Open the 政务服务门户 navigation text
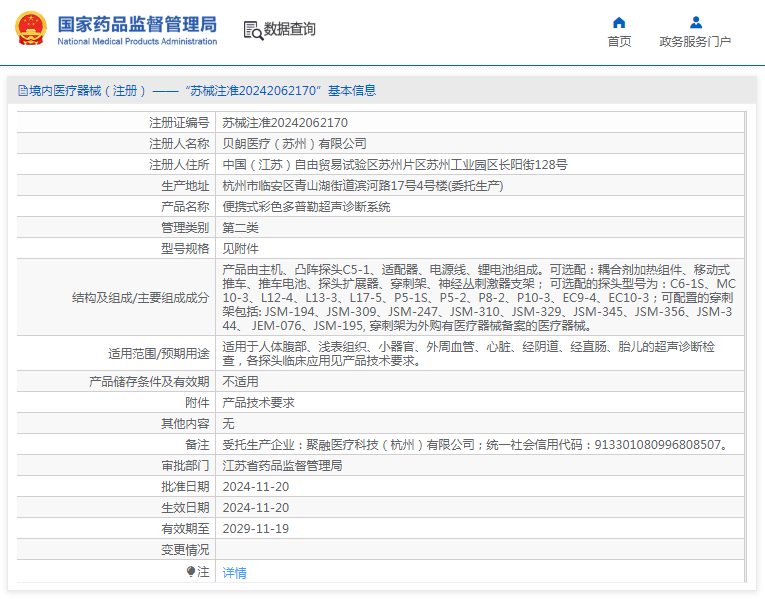Viewport: 765px width, 599px height. [695, 42]
